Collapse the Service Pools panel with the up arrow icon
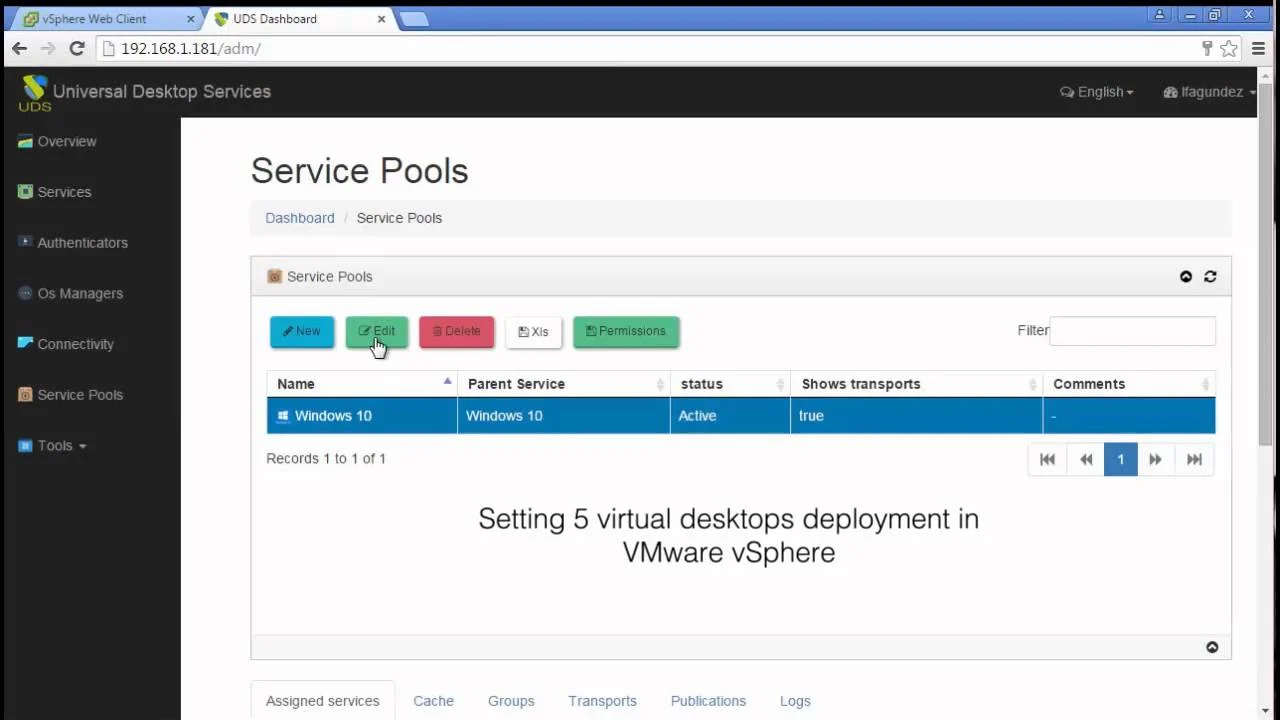The width and height of the screenshot is (1280, 720). pyautogui.click(x=1186, y=277)
